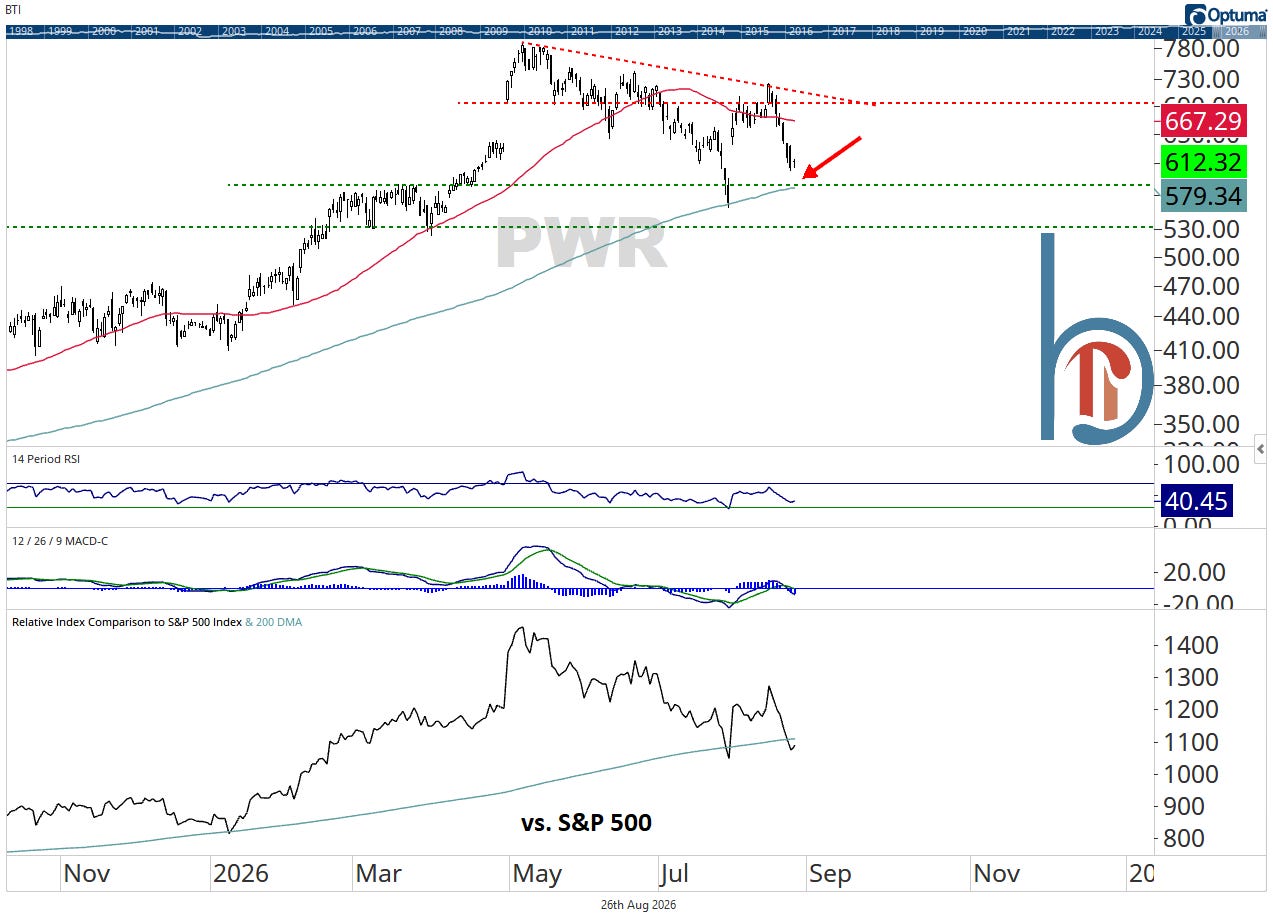The height and width of the screenshot is (924, 1273).
Task: Jump to 2012 in the timeline strip
Action: coord(626,31)
